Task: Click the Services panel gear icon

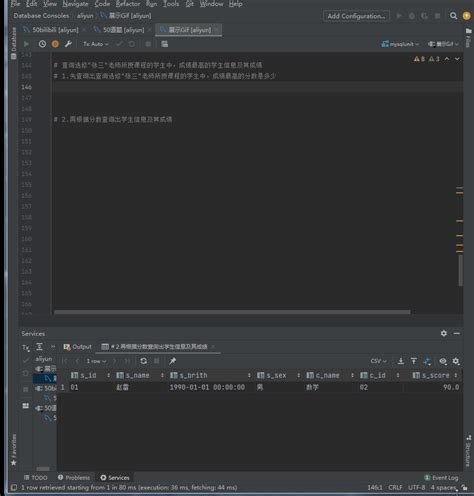Action: (x=444, y=333)
